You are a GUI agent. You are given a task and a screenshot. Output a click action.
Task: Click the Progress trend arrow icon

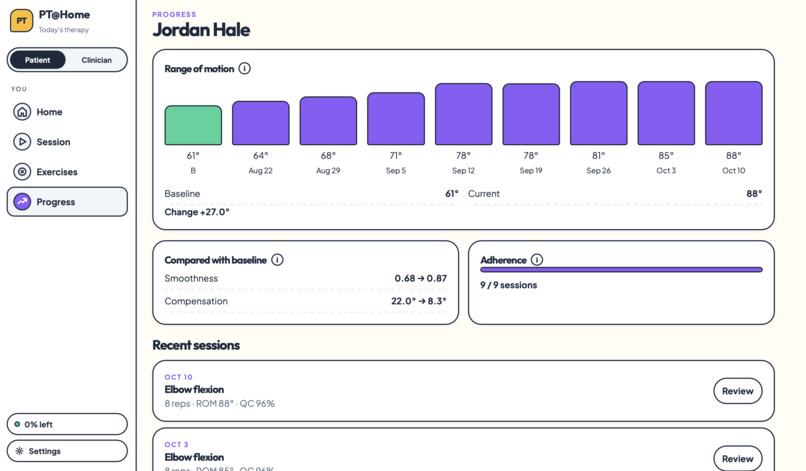[x=22, y=202]
